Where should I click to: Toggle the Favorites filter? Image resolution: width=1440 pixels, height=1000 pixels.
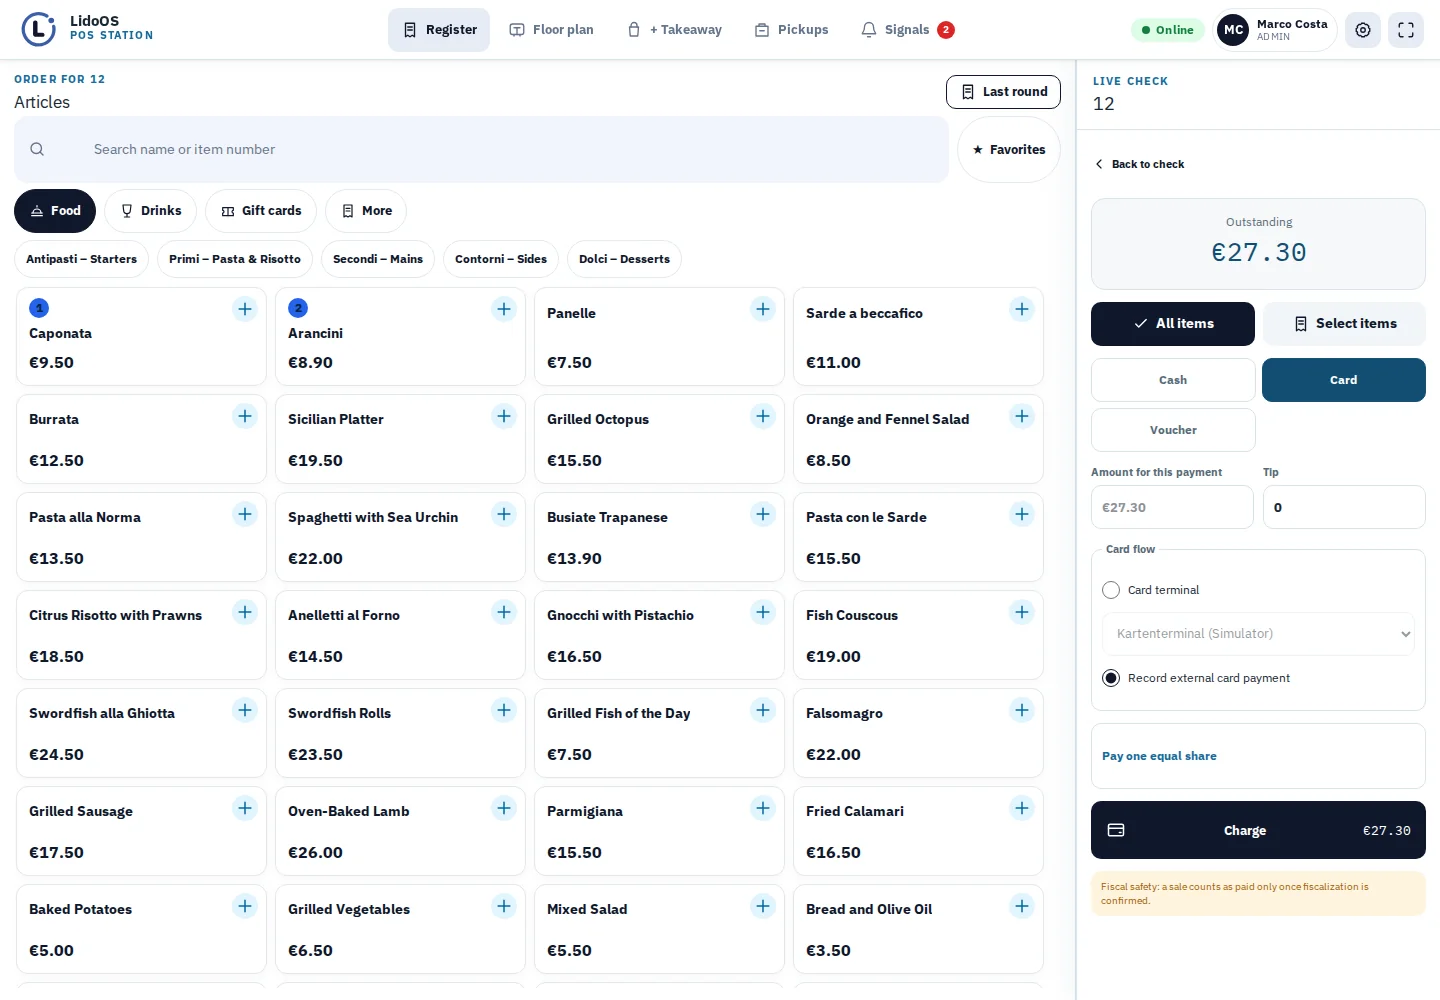pyautogui.click(x=1009, y=150)
